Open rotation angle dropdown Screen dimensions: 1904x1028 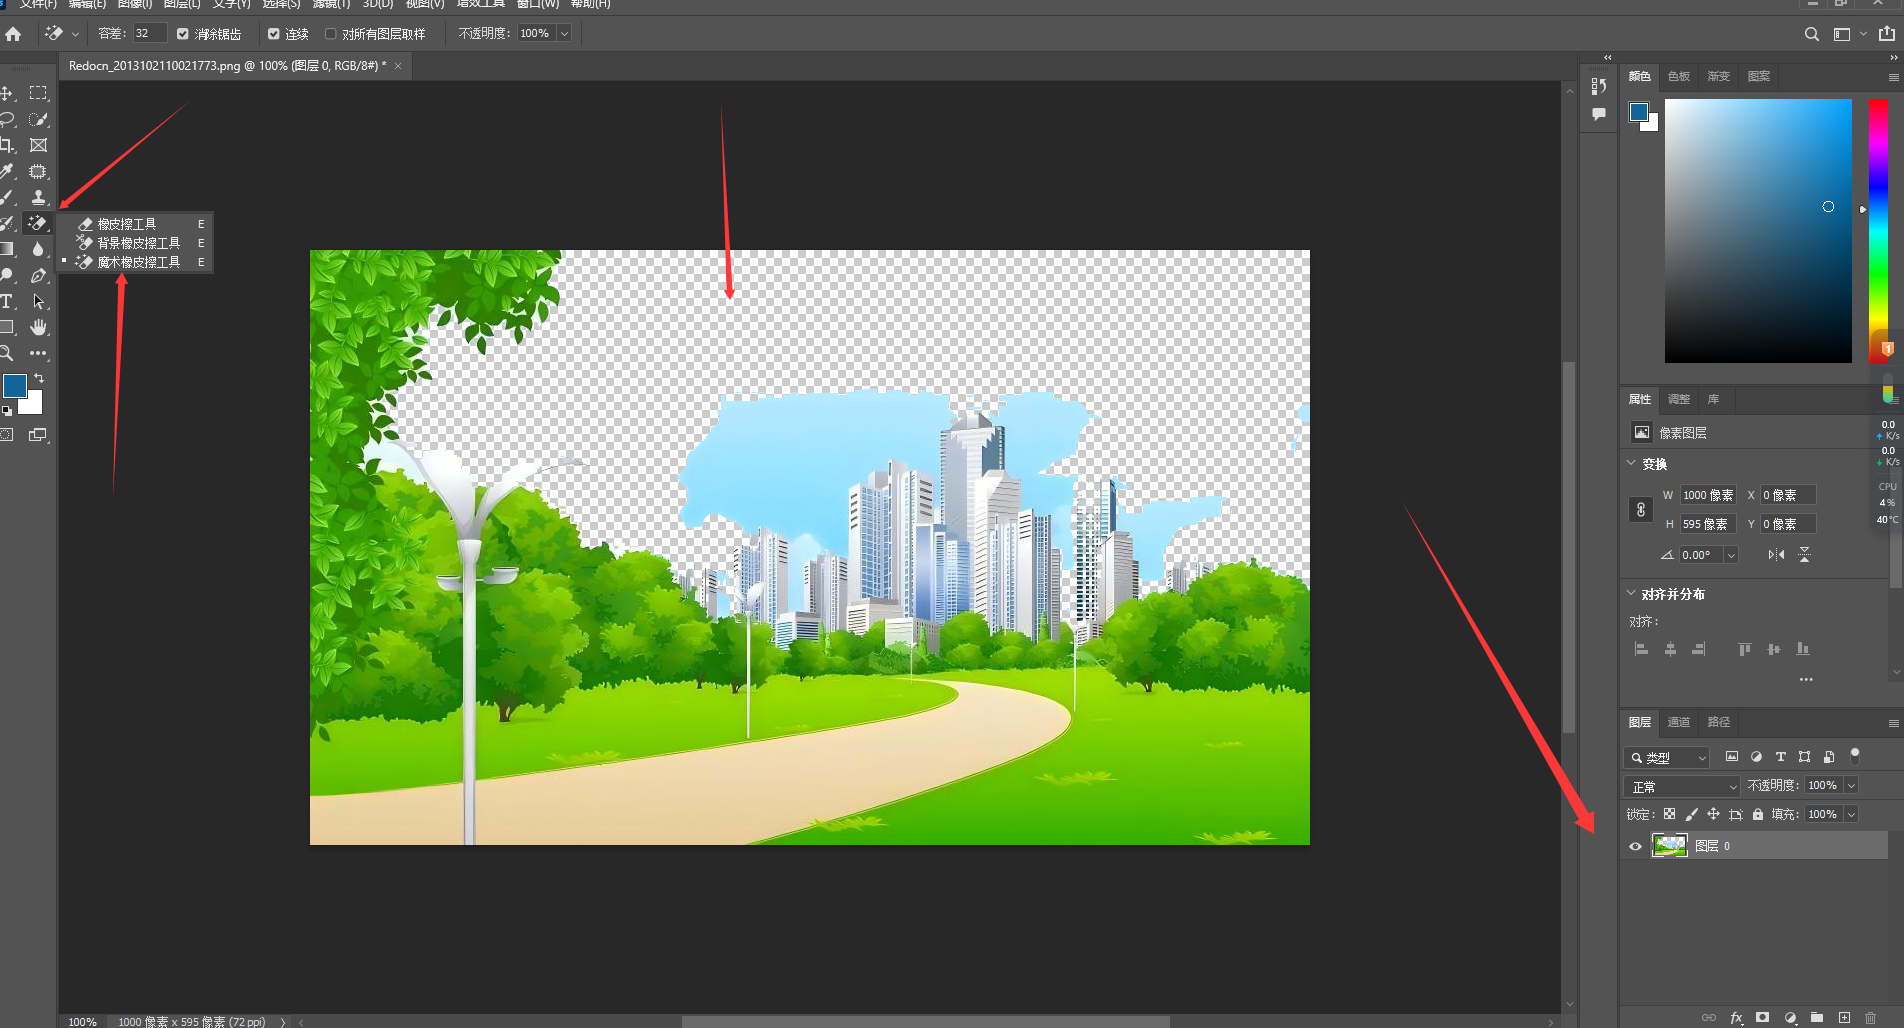click(1731, 555)
